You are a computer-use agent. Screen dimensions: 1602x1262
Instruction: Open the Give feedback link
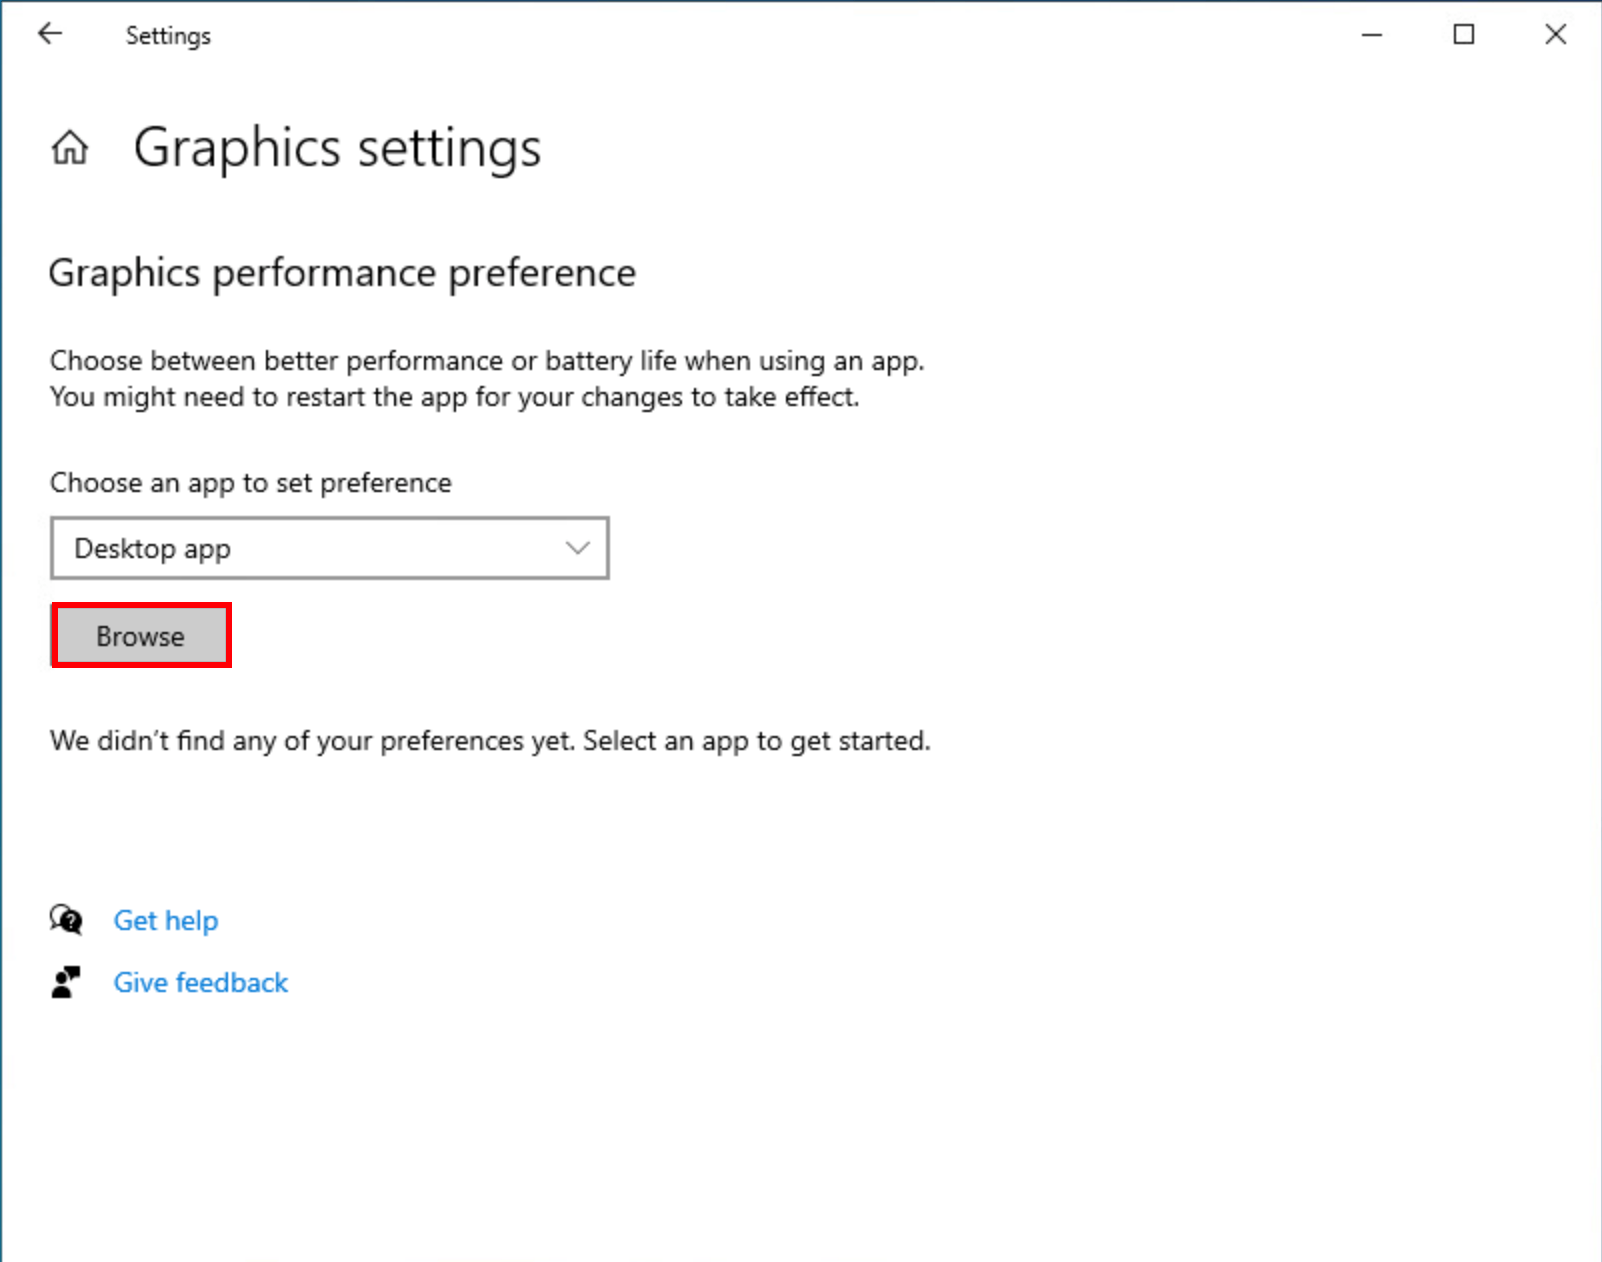click(201, 982)
